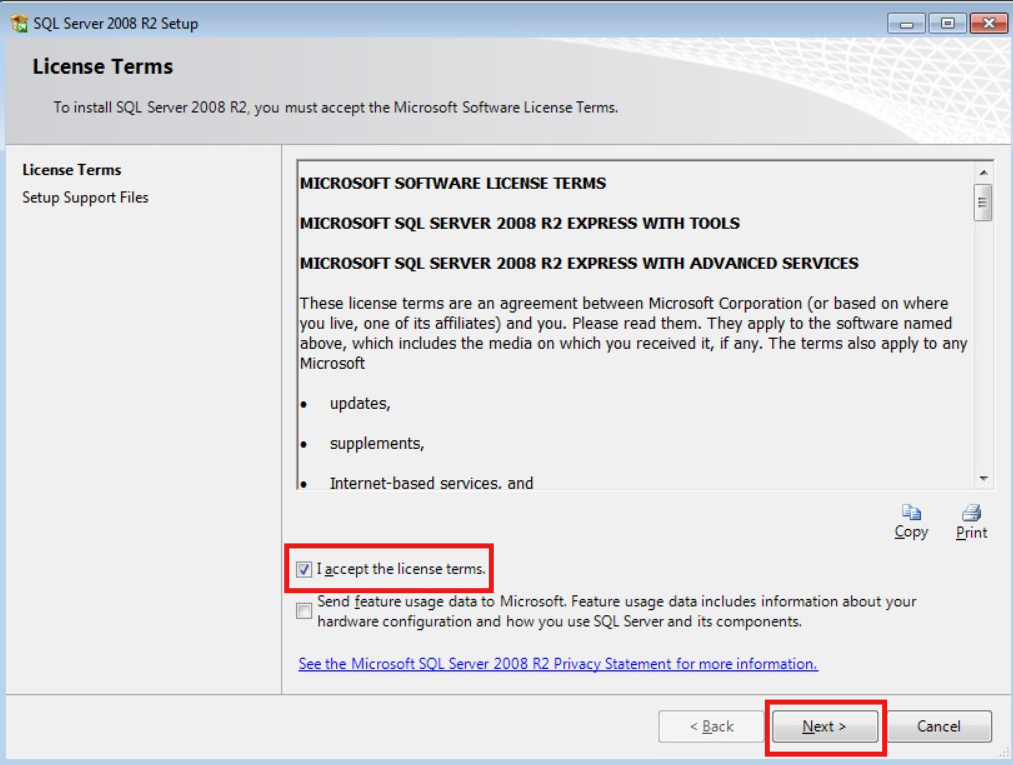Cancel the SQL Server setup
1013x765 pixels.
937,727
